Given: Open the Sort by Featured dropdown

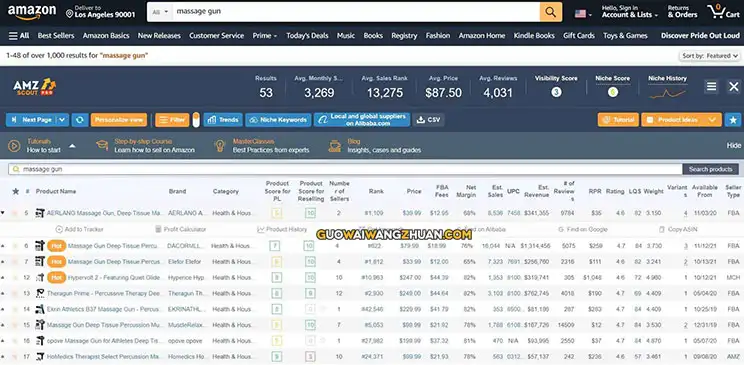Looking at the screenshot, I should pos(709,56).
